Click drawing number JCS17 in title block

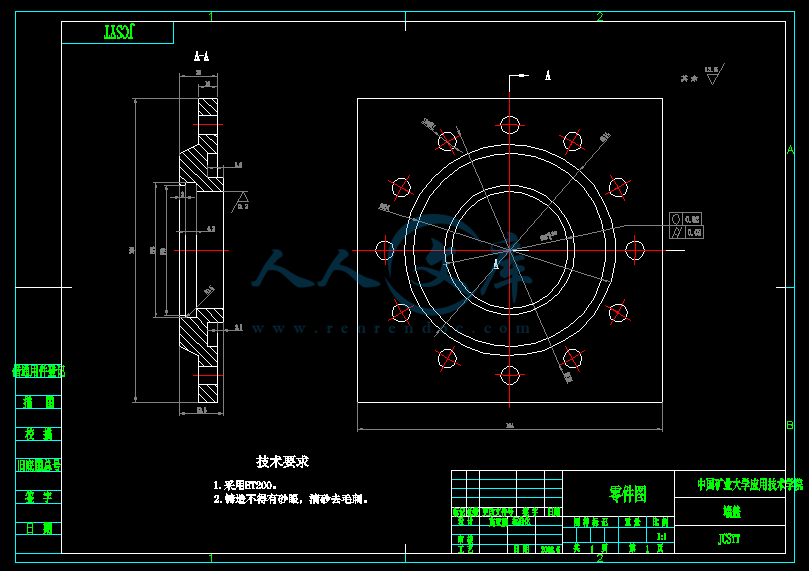(x=729, y=539)
